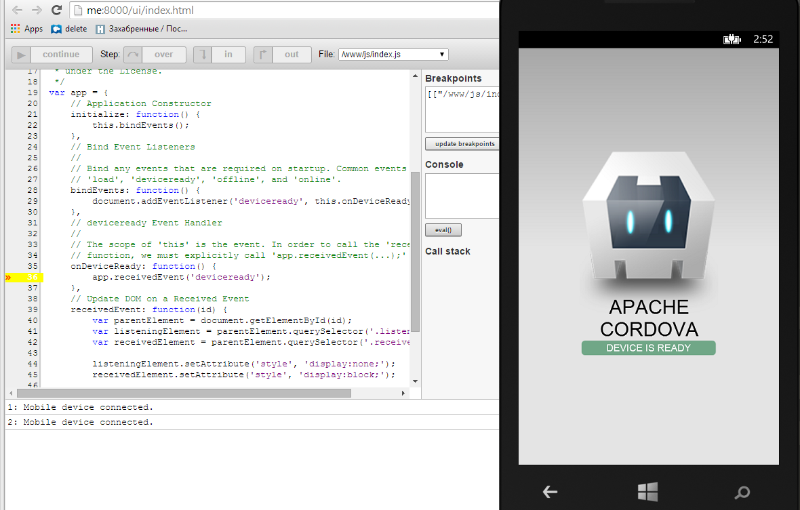800x510 pixels.
Task: Click the browser back arrow
Action: [17, 10]
